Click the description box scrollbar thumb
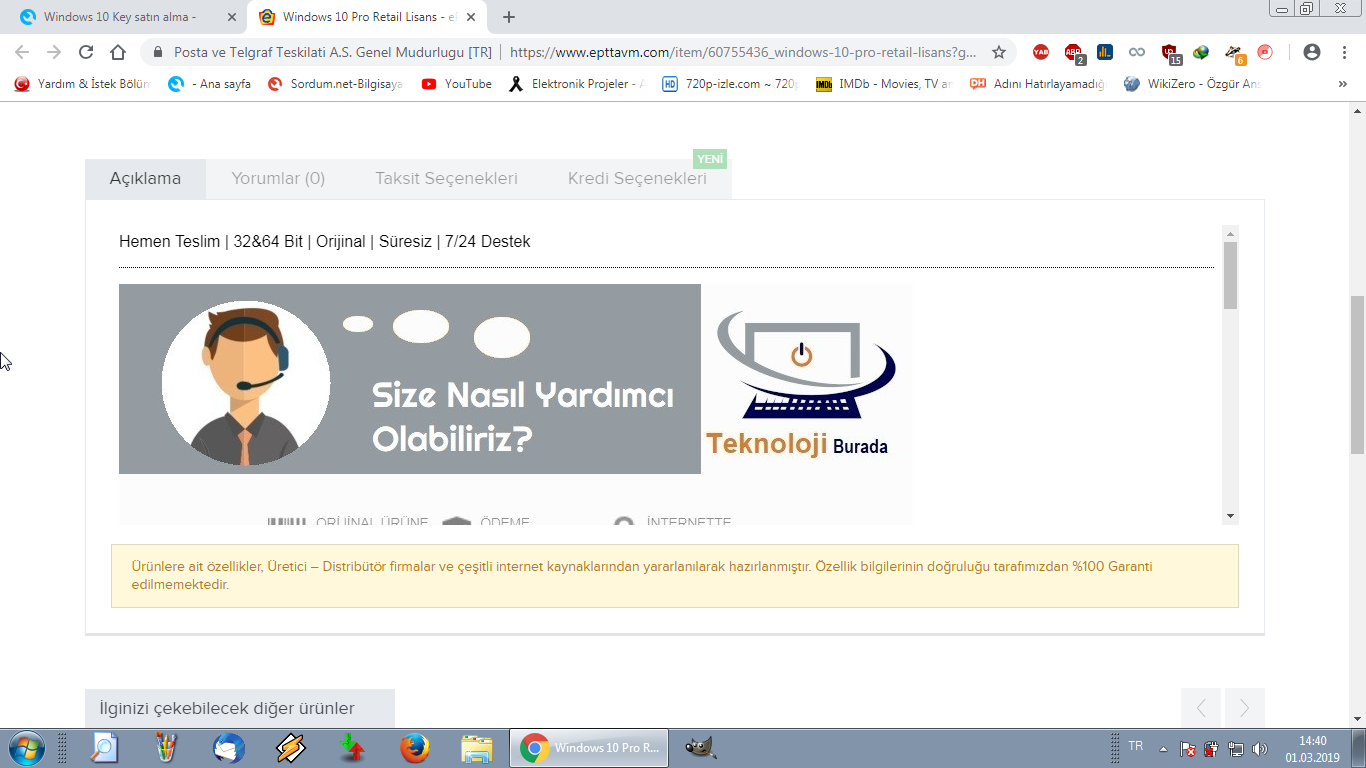 click(1230, 275)
